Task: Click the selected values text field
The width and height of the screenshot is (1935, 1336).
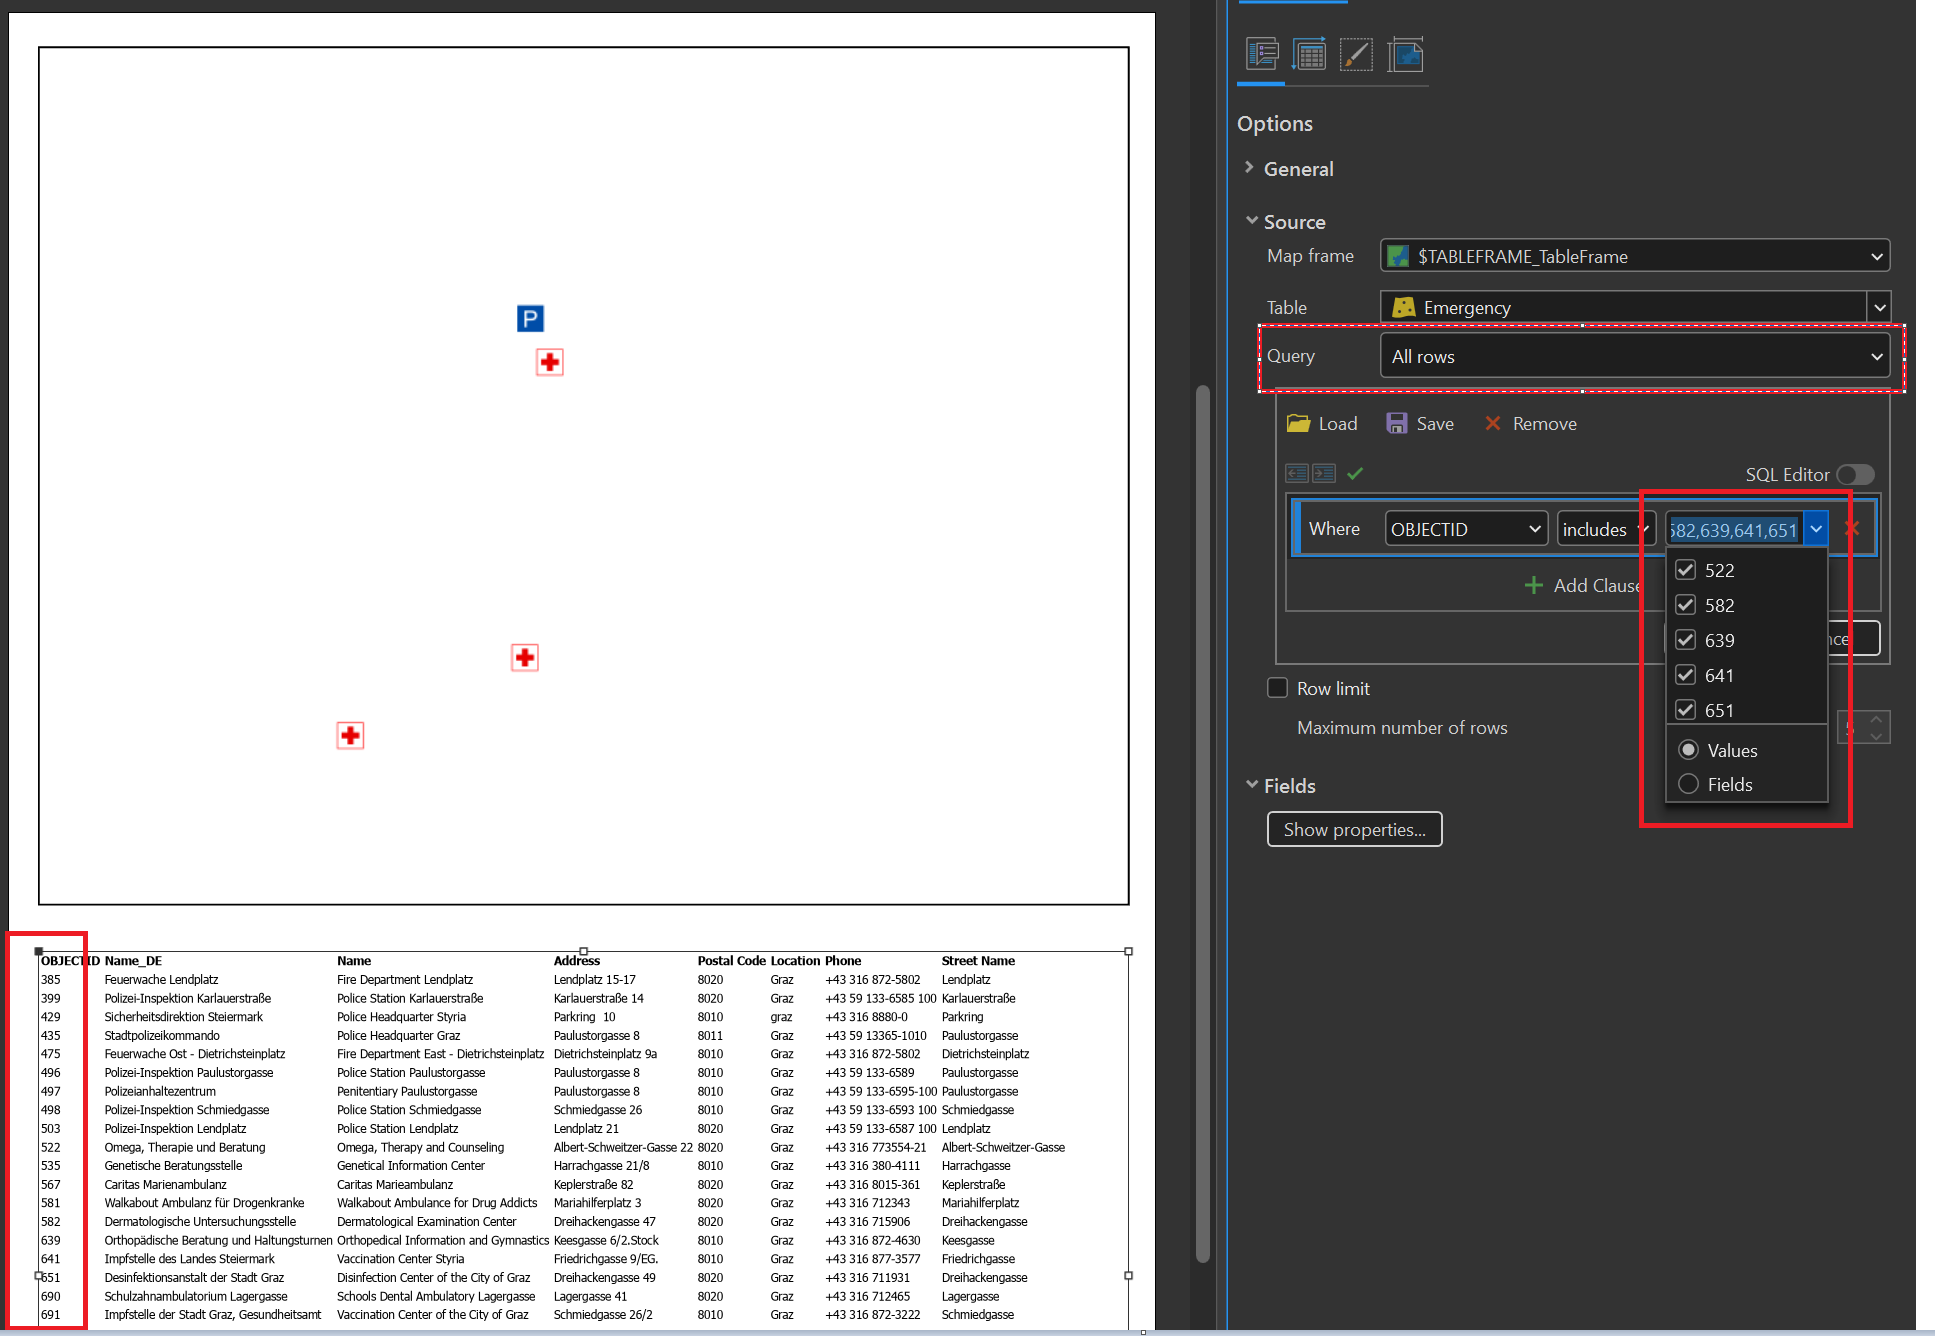Action: pos(1734,529)
